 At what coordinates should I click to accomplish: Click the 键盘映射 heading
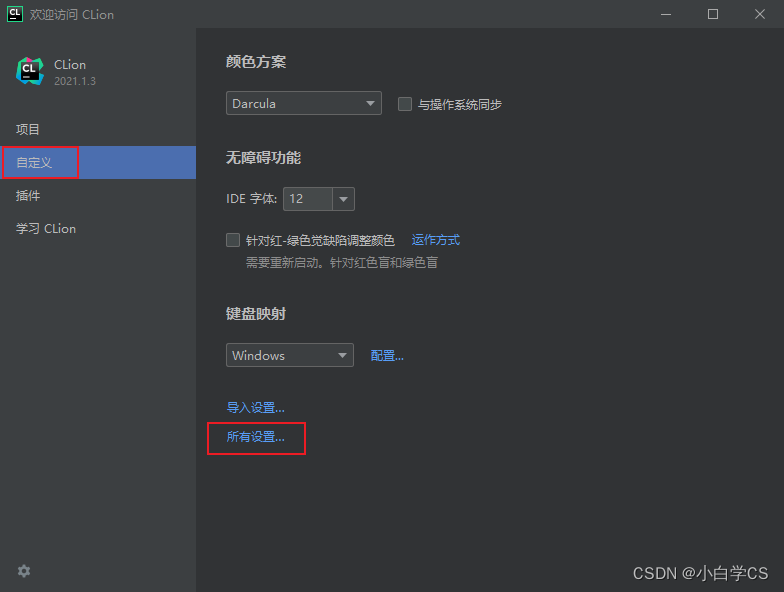pyautogui.click(x=256, y=314)
